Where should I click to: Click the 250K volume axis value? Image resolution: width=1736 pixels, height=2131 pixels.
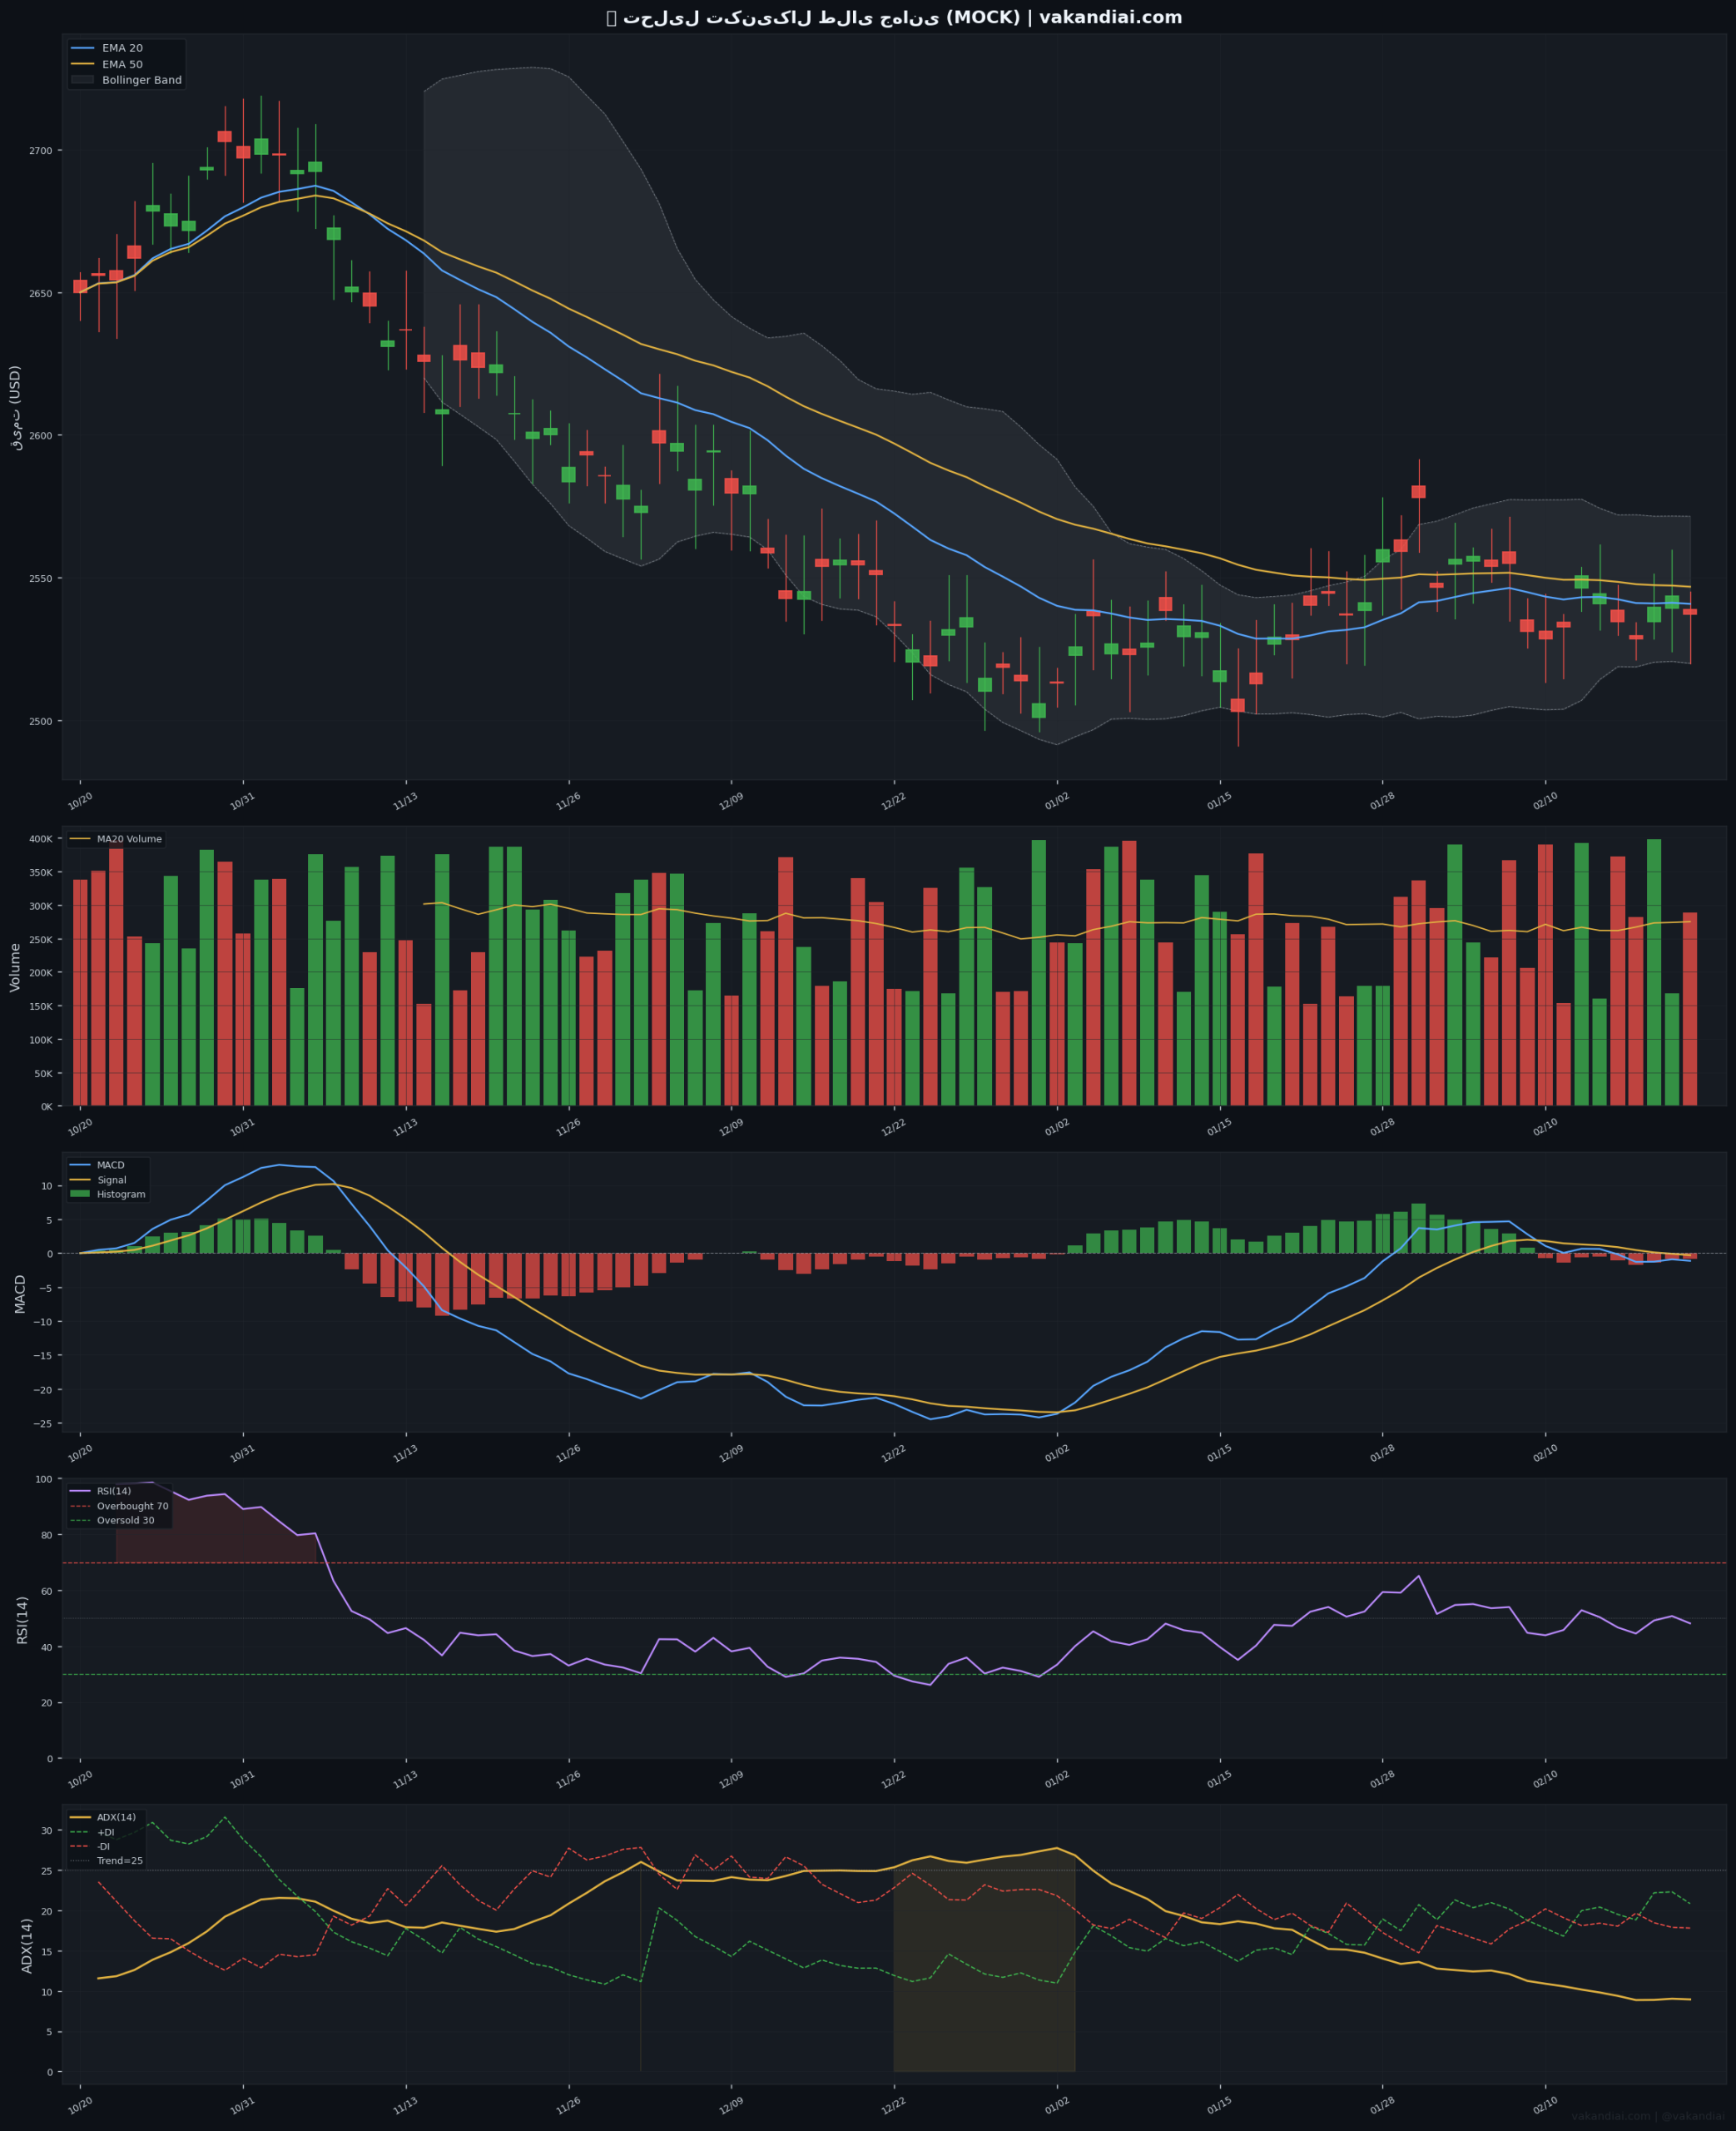41,939
